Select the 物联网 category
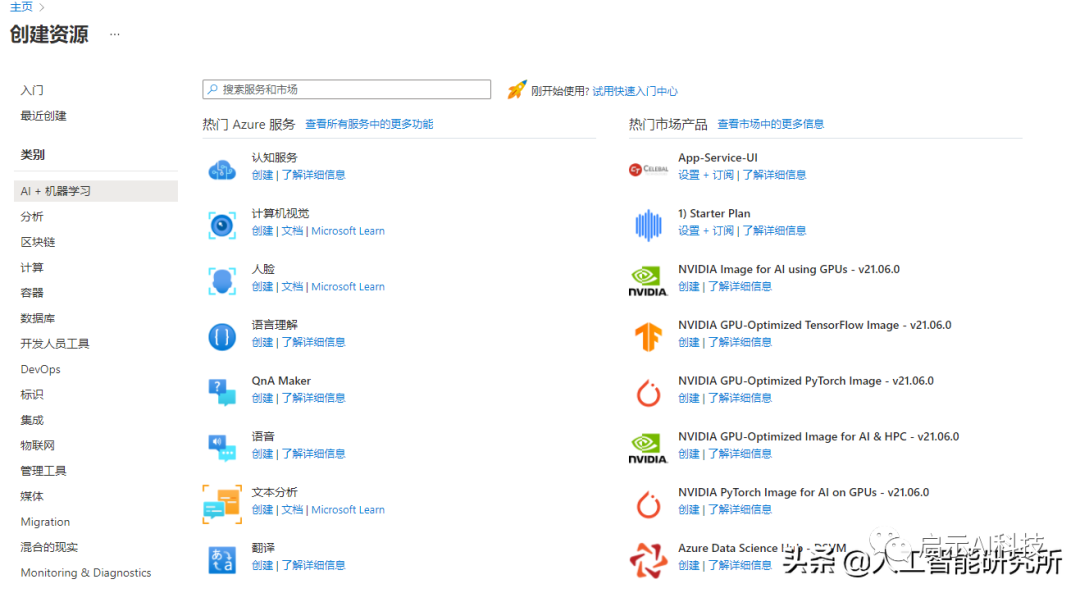This screenshot has width=1080, height=593. (38, 446)
